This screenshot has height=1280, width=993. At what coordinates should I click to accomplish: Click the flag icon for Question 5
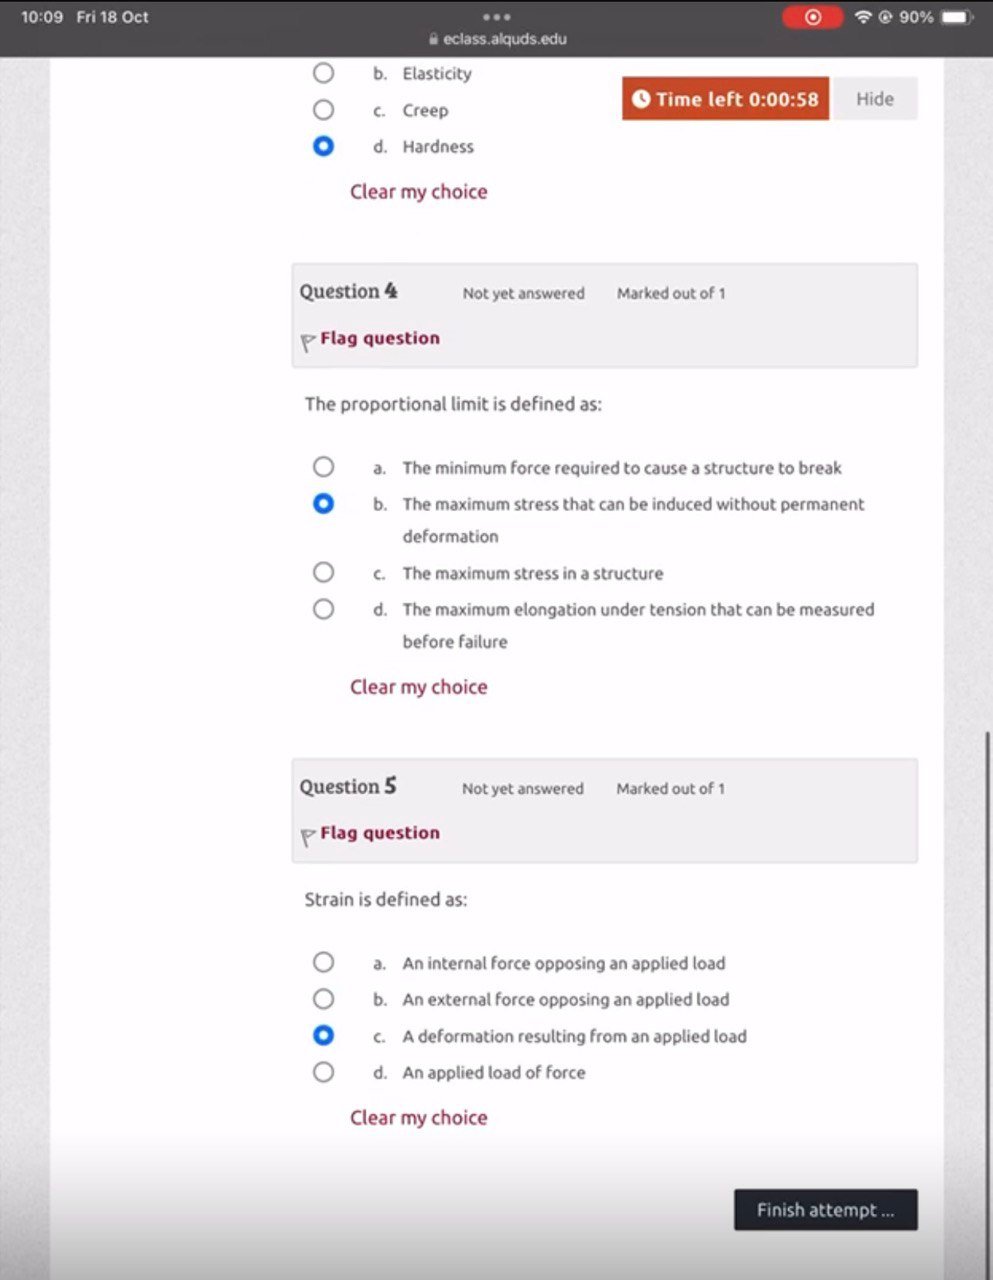click(308, 837)
